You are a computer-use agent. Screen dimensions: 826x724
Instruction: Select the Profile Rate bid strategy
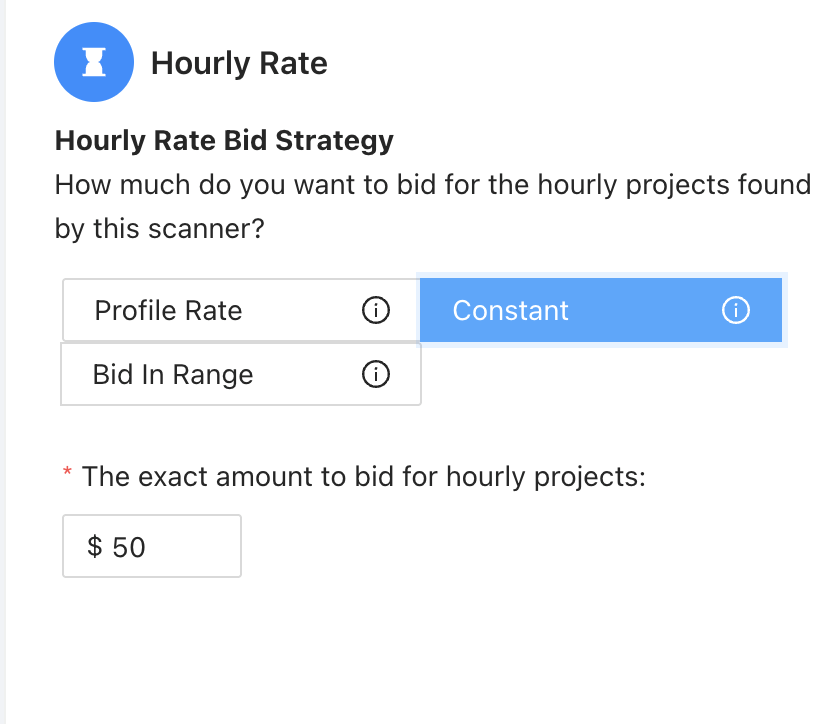click(241, 310)
